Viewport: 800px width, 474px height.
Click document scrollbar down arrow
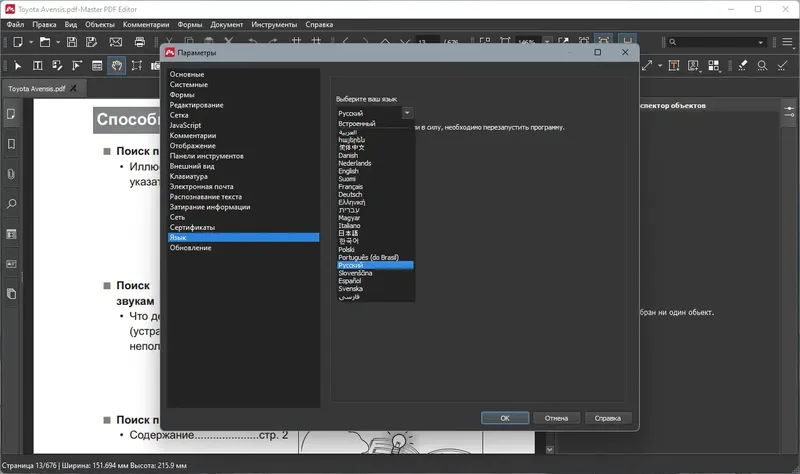click(549, 450)
